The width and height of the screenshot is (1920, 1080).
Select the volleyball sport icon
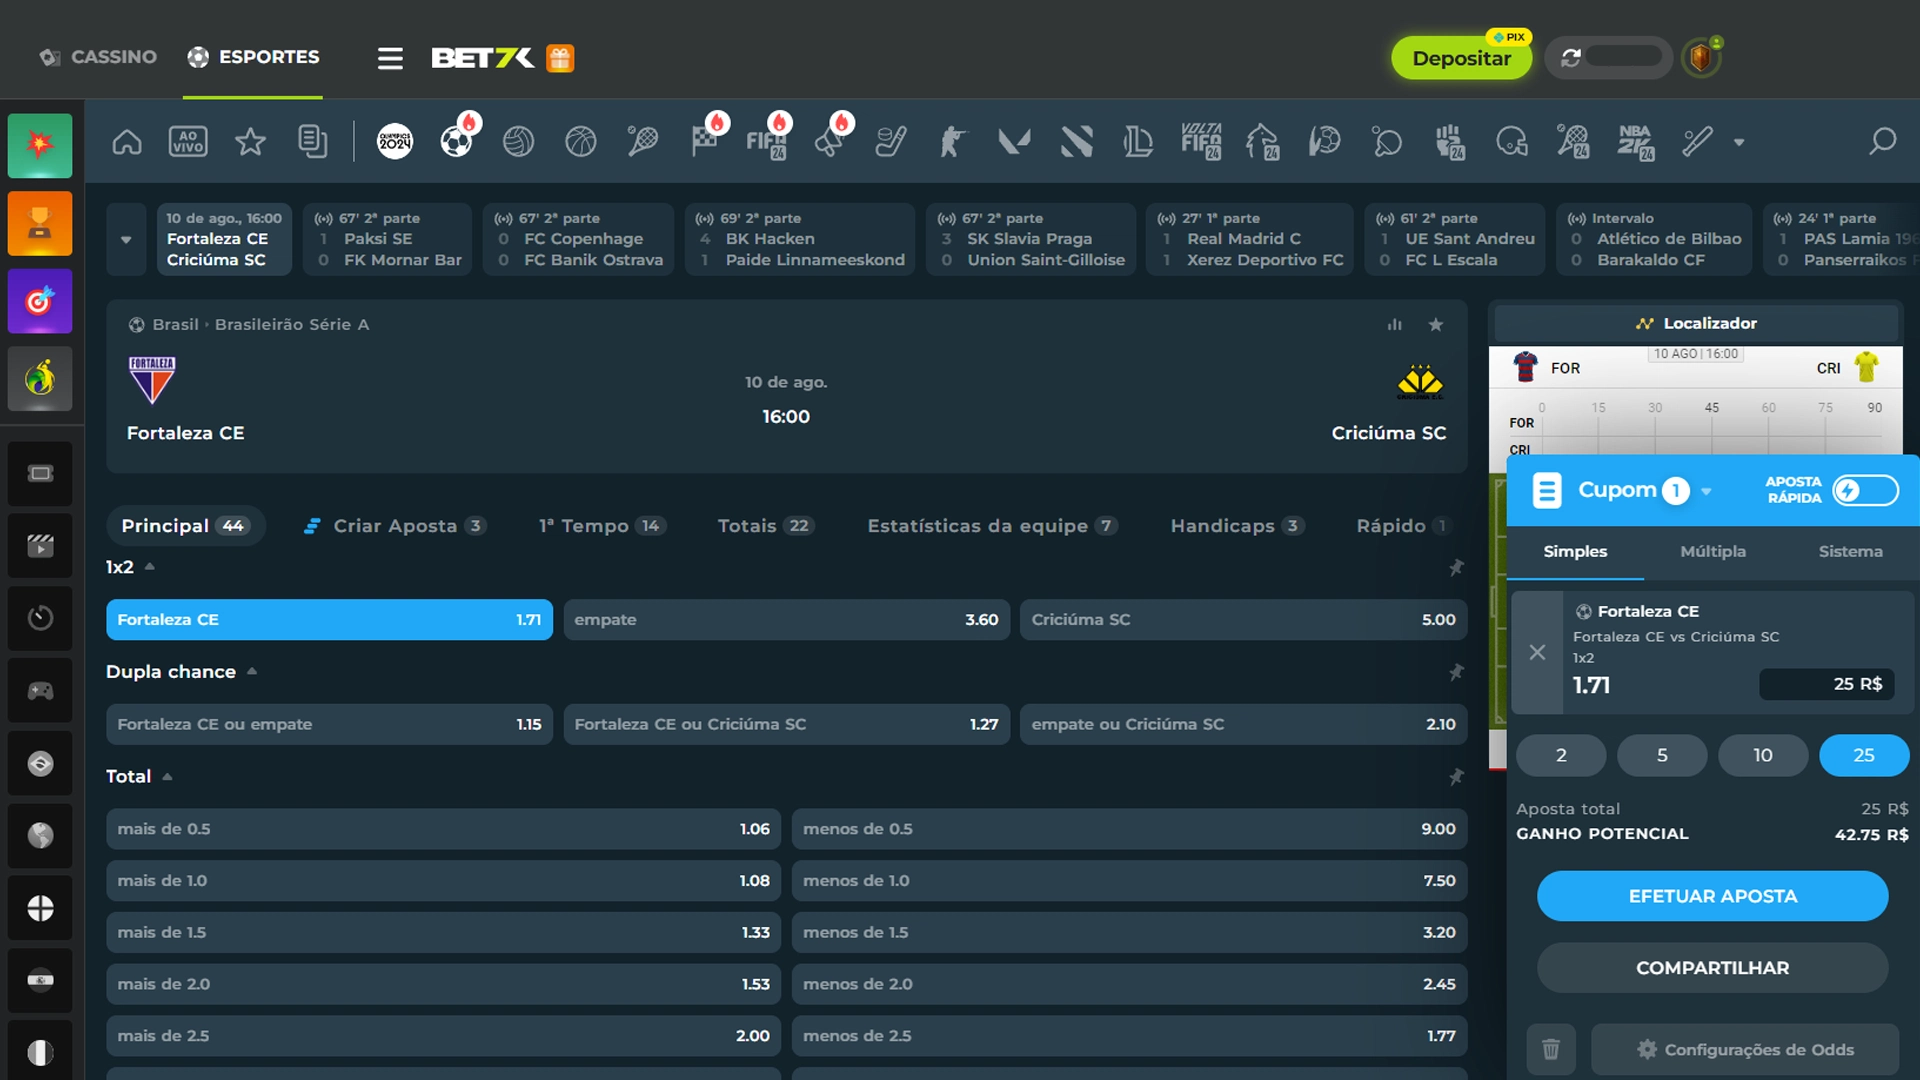tap(518, 142)
